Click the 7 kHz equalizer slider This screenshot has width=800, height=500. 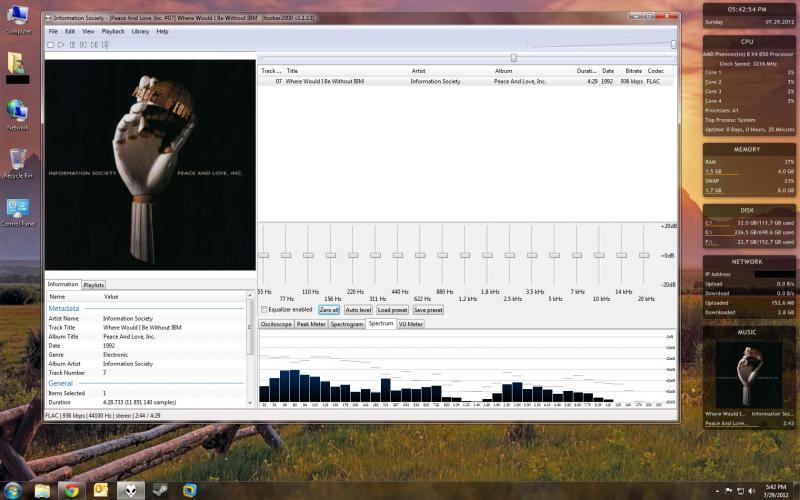577,255
